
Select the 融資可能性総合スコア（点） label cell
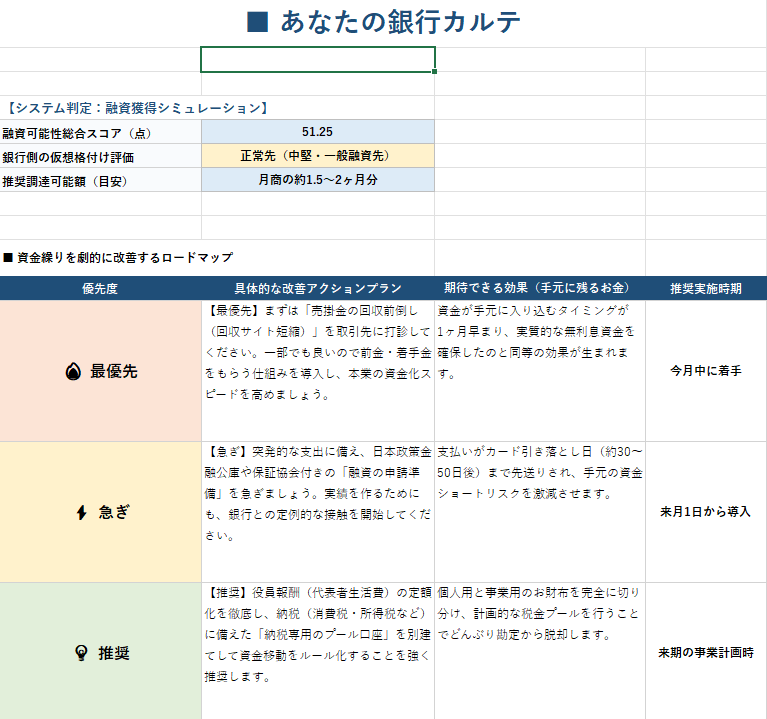(x=100, y=132)
